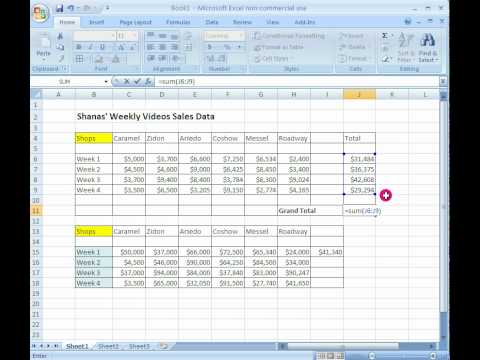The height and width of the screenshot is (360, 480).
Task: Click the Delete cells button
Action: pos(352,47)
